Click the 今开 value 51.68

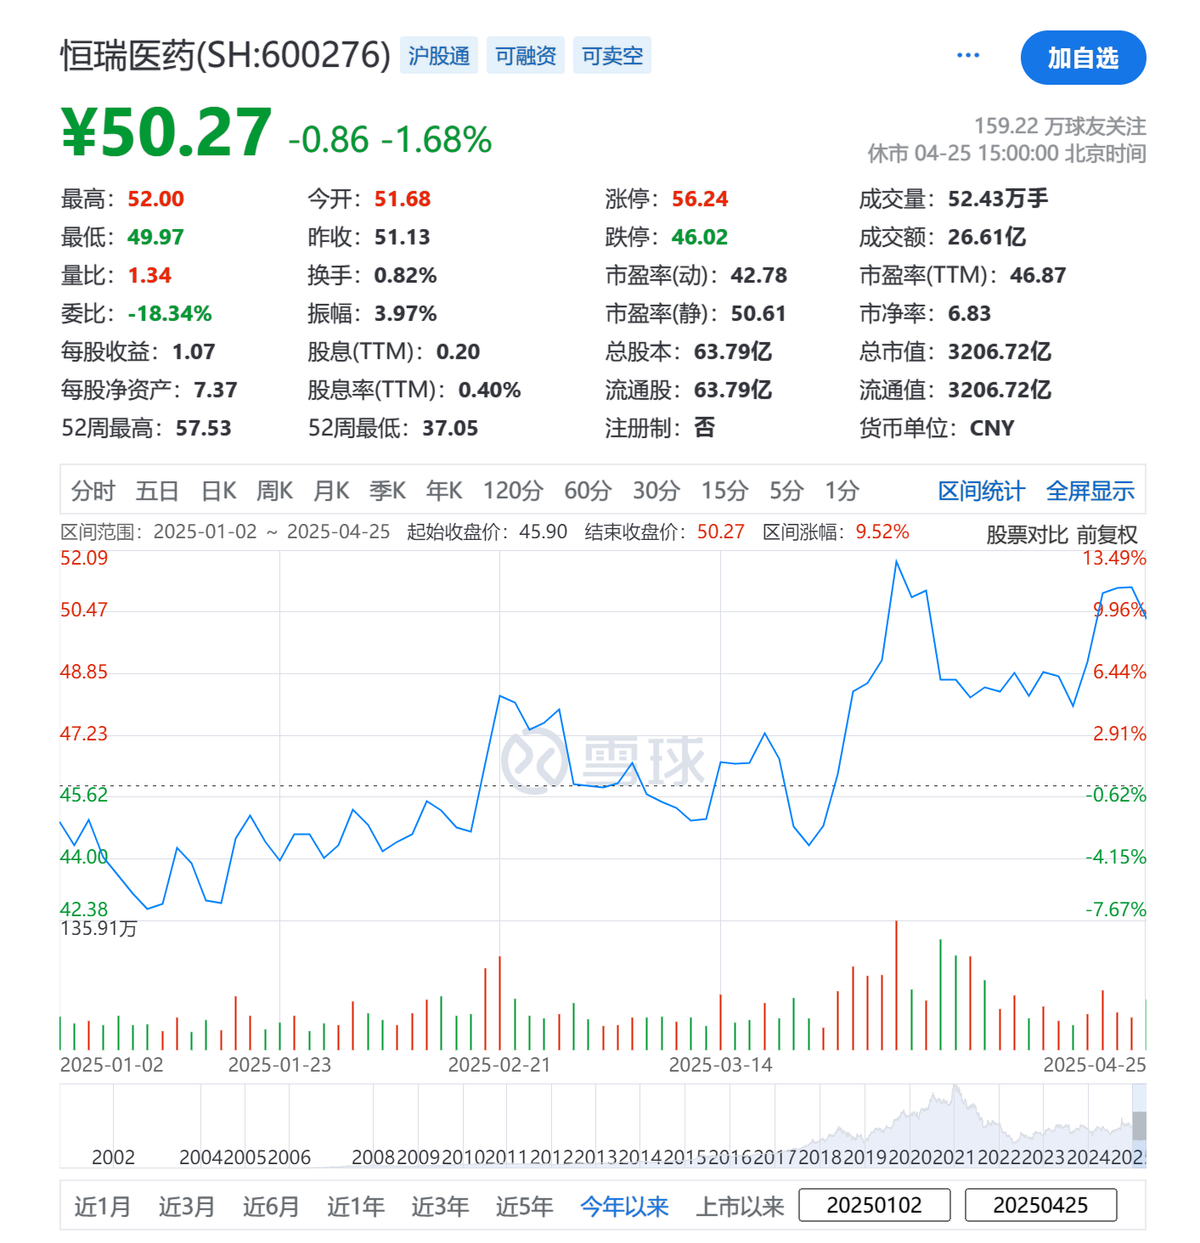(x=403, y=199)
